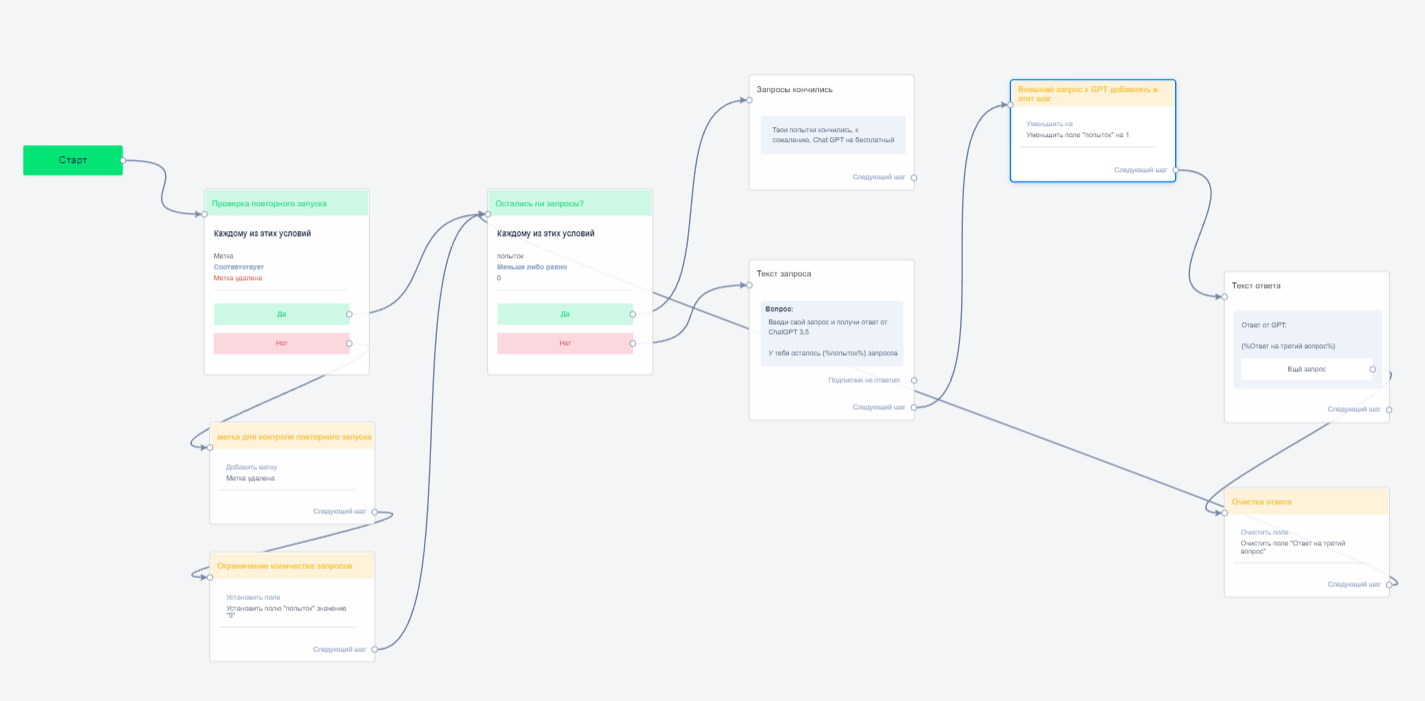The height and width of the screenshot is (701, 1425).
Task: Click input port of Запросы кончились block
Action: 749,100
